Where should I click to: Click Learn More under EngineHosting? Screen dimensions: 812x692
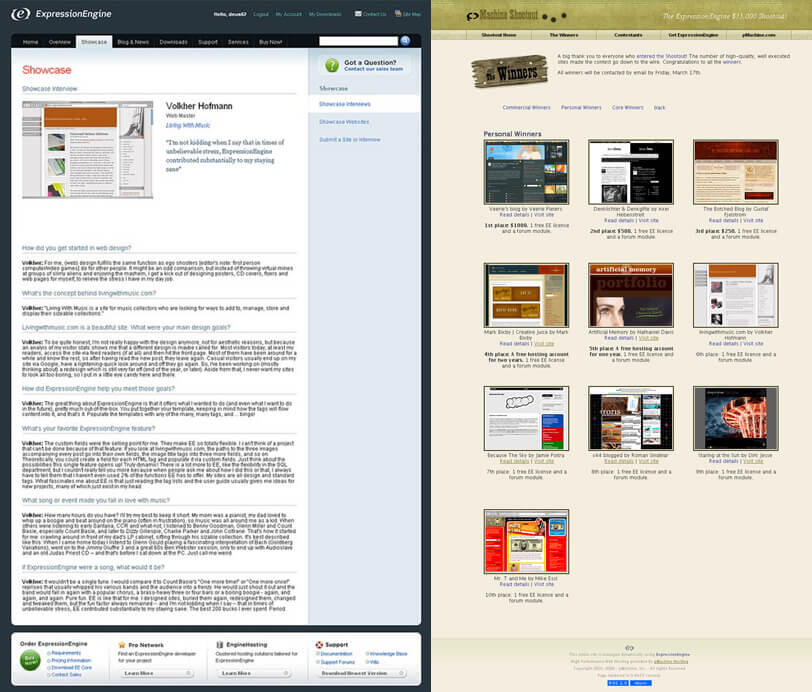pos(237,673)
